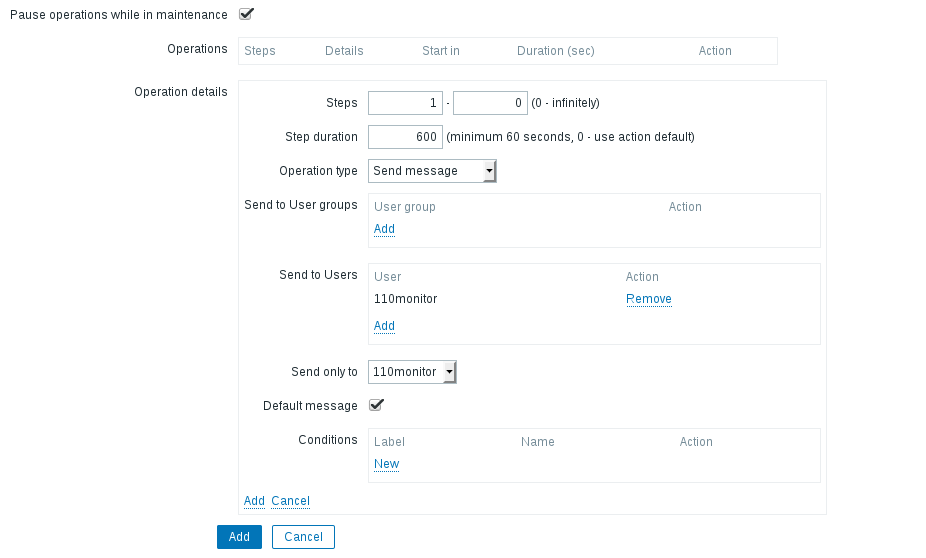Screen dimensions: 926x558
Task: Click the Action header in Operations table
Action: tap(715, 51)
